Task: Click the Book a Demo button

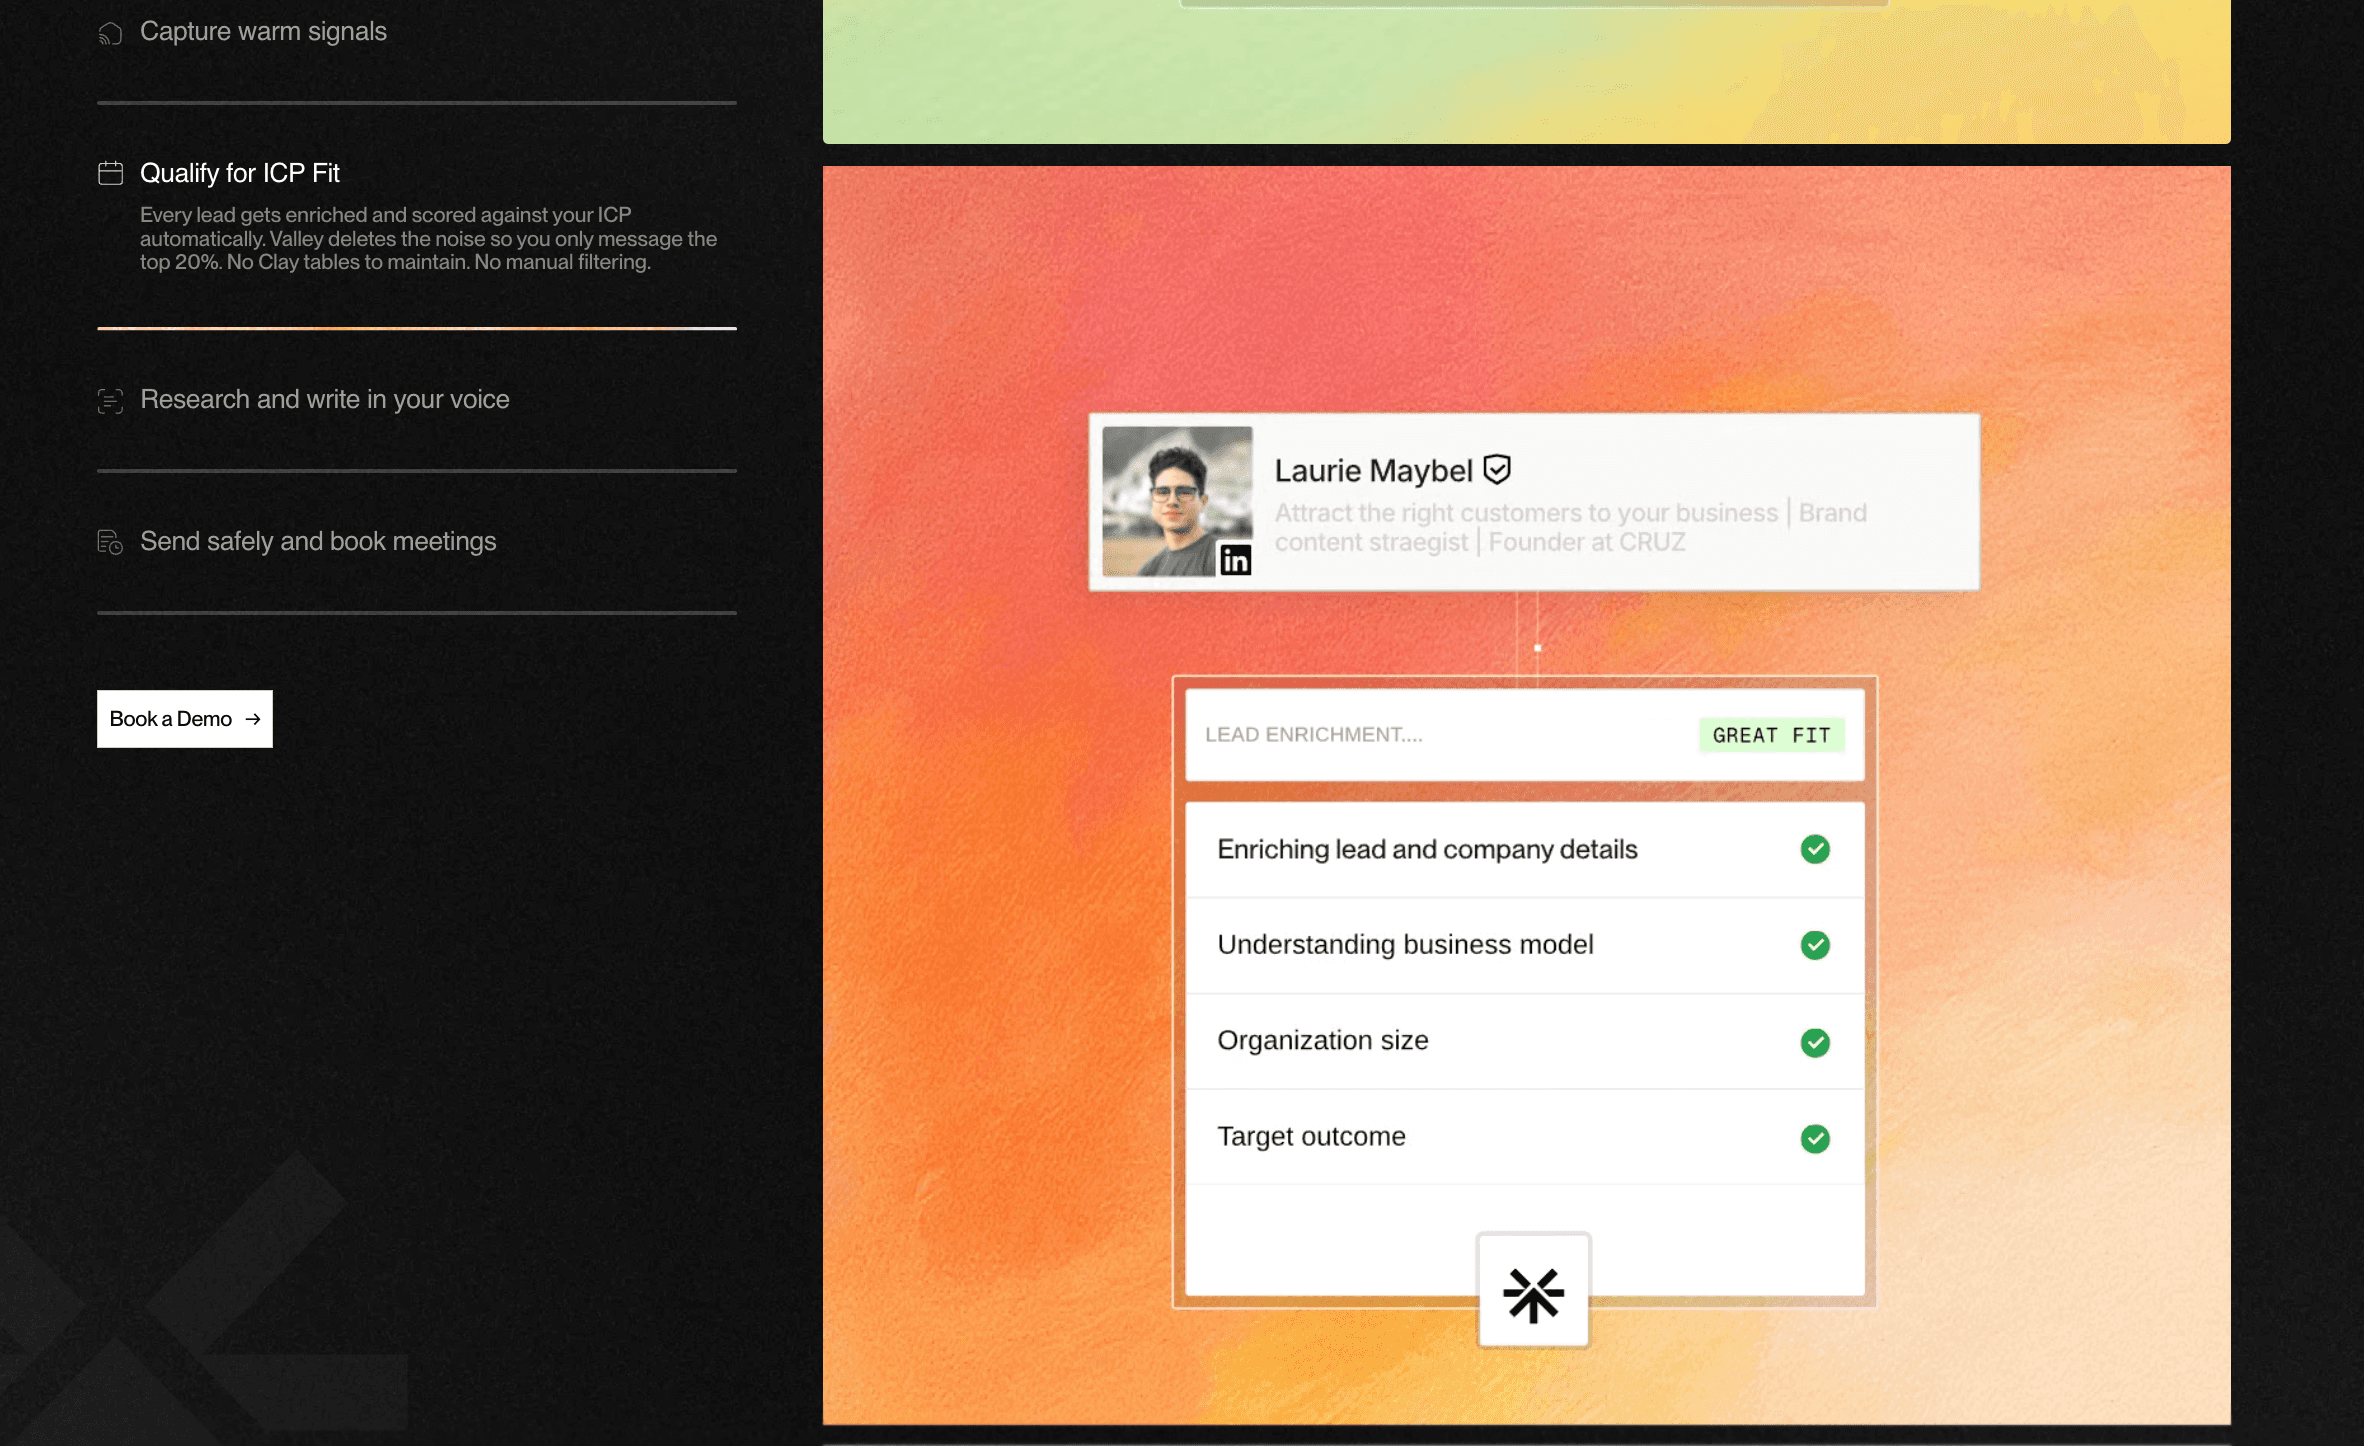Action: (x=185, y=719)
